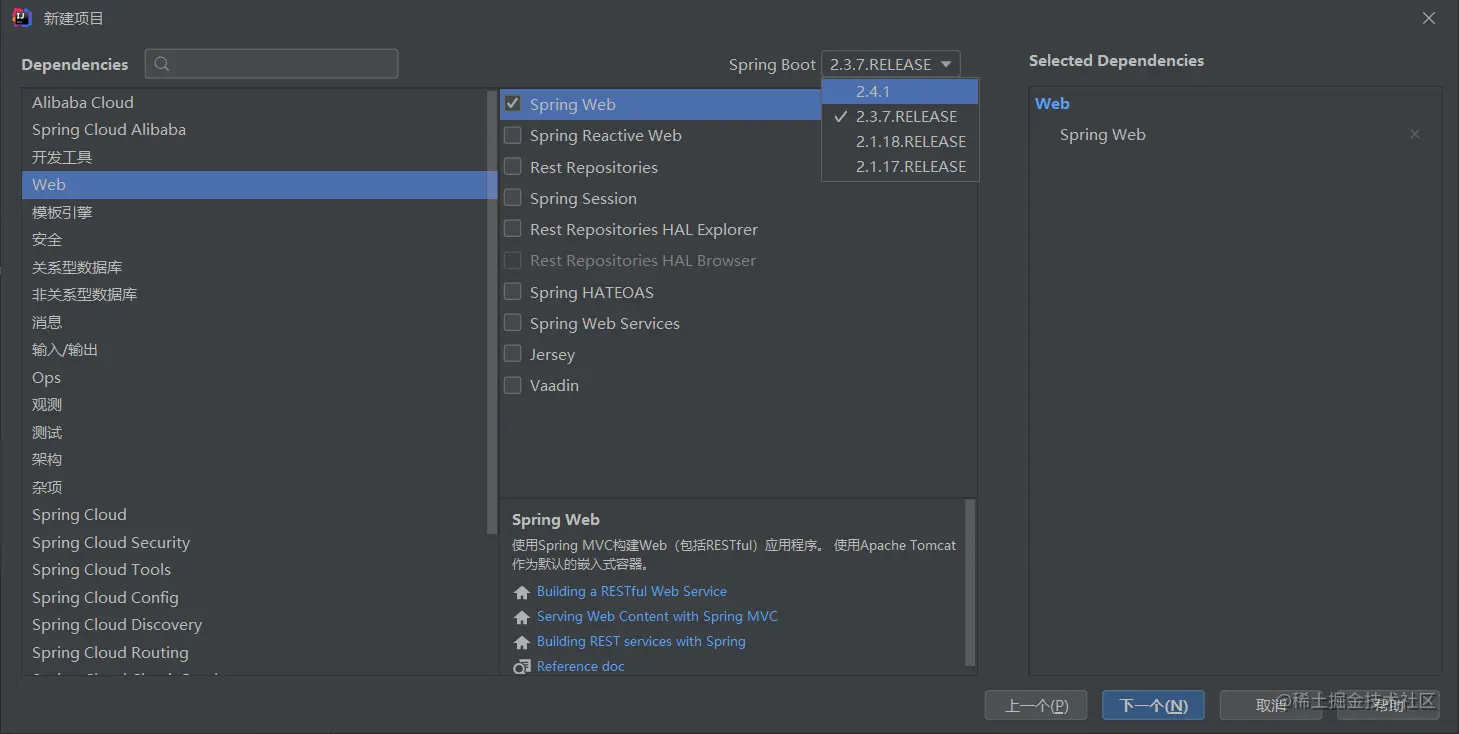Select Spring Web Services checkbox
The width and height of the screenshot is (1459, 734).
click(x=512, y=323)
